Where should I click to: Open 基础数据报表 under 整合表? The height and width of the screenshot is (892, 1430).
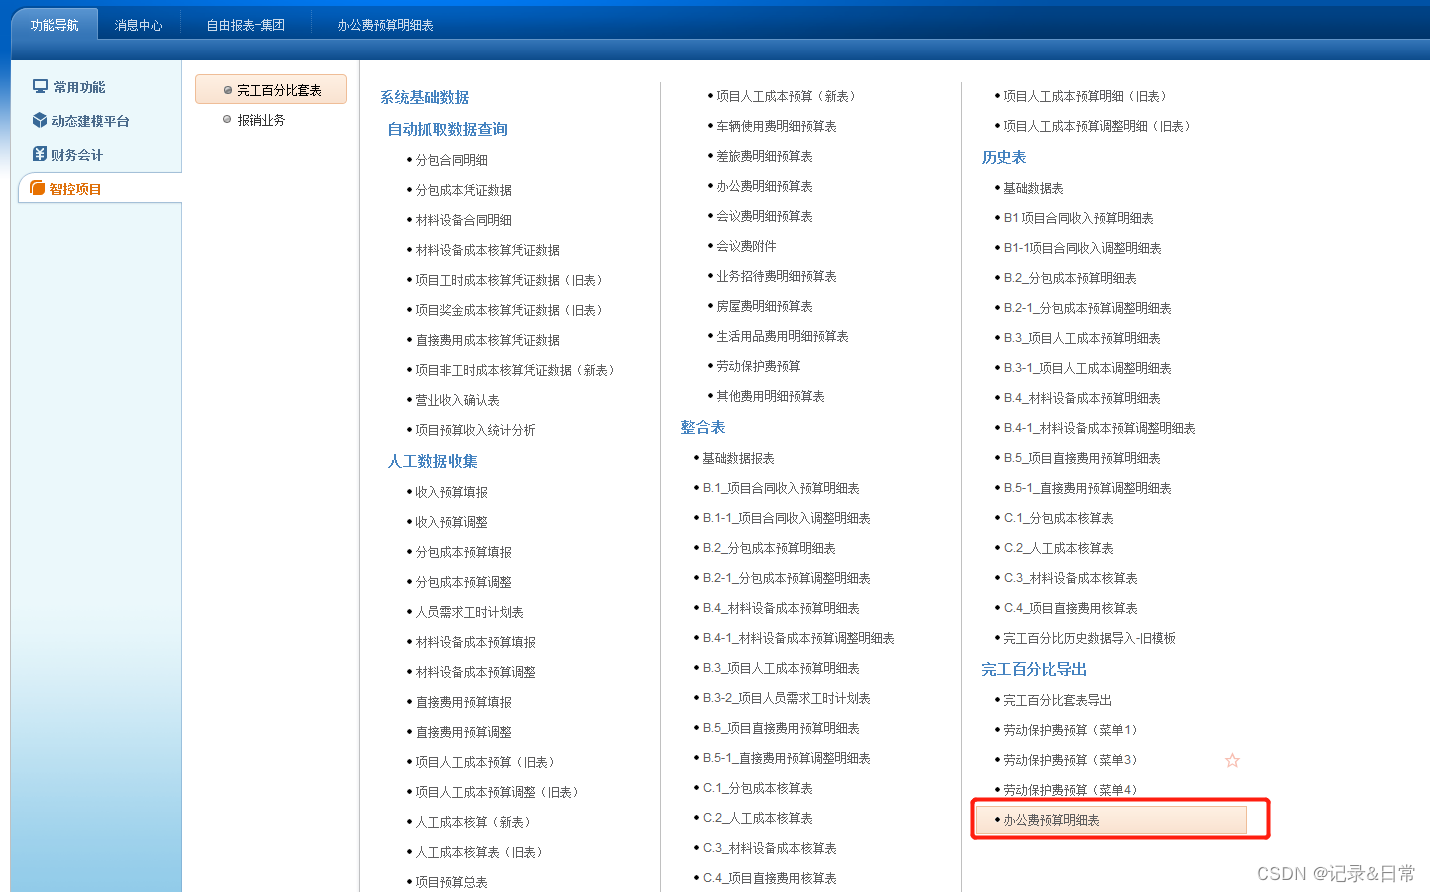tap(738, 458)
